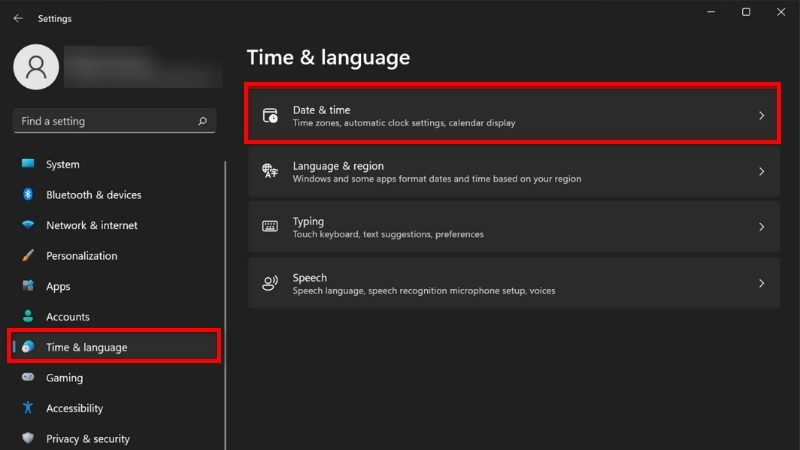The width and height of the screenshot is (800, 450).
Task: Open Network & internet section
Action: (x=116, y=225)
